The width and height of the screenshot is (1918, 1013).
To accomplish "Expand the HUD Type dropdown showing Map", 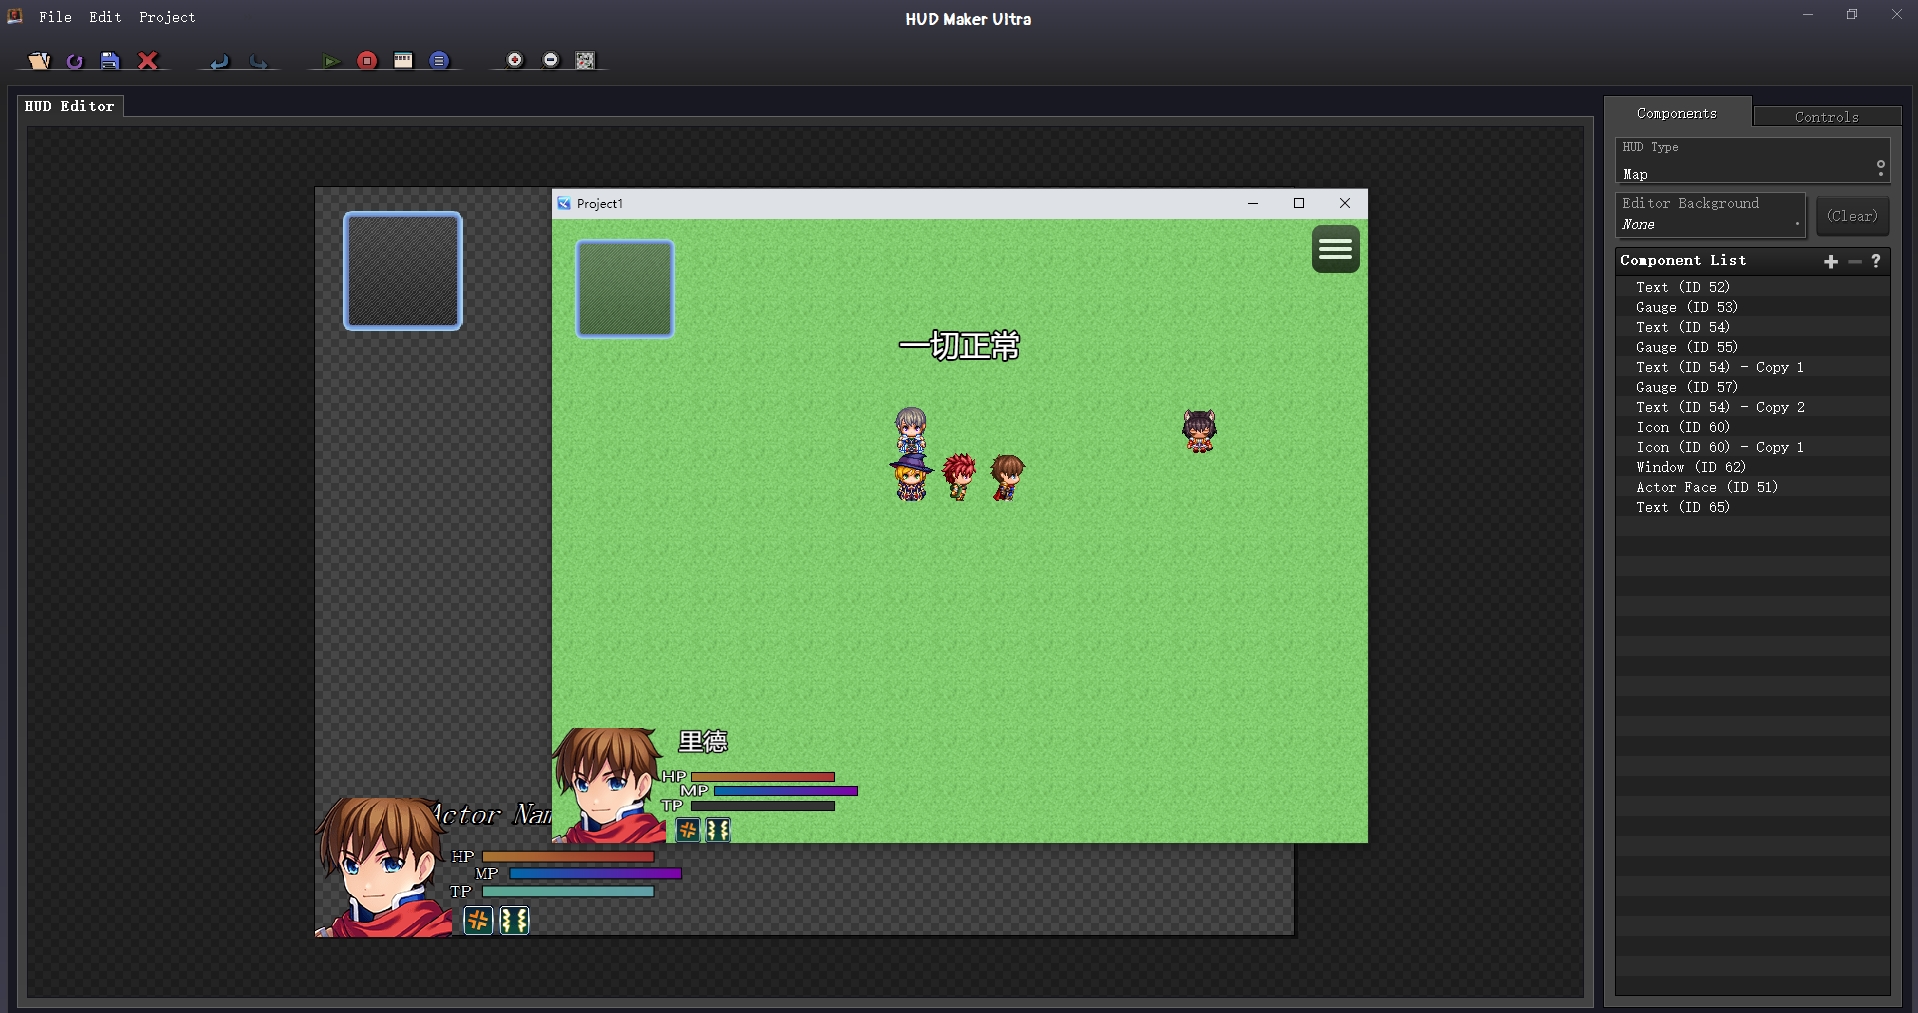I will [1752, 161].
